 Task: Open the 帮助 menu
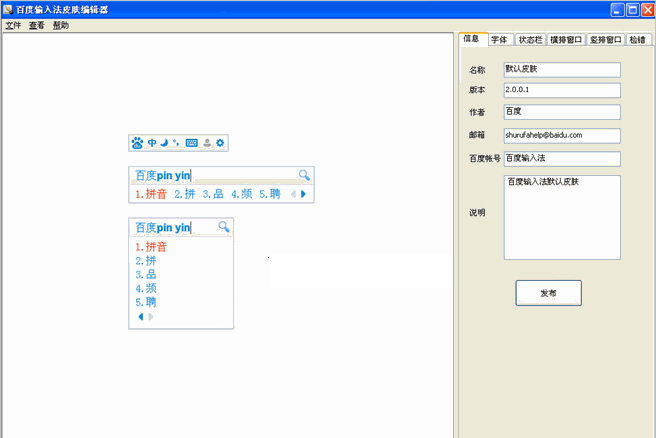[61, 25]
